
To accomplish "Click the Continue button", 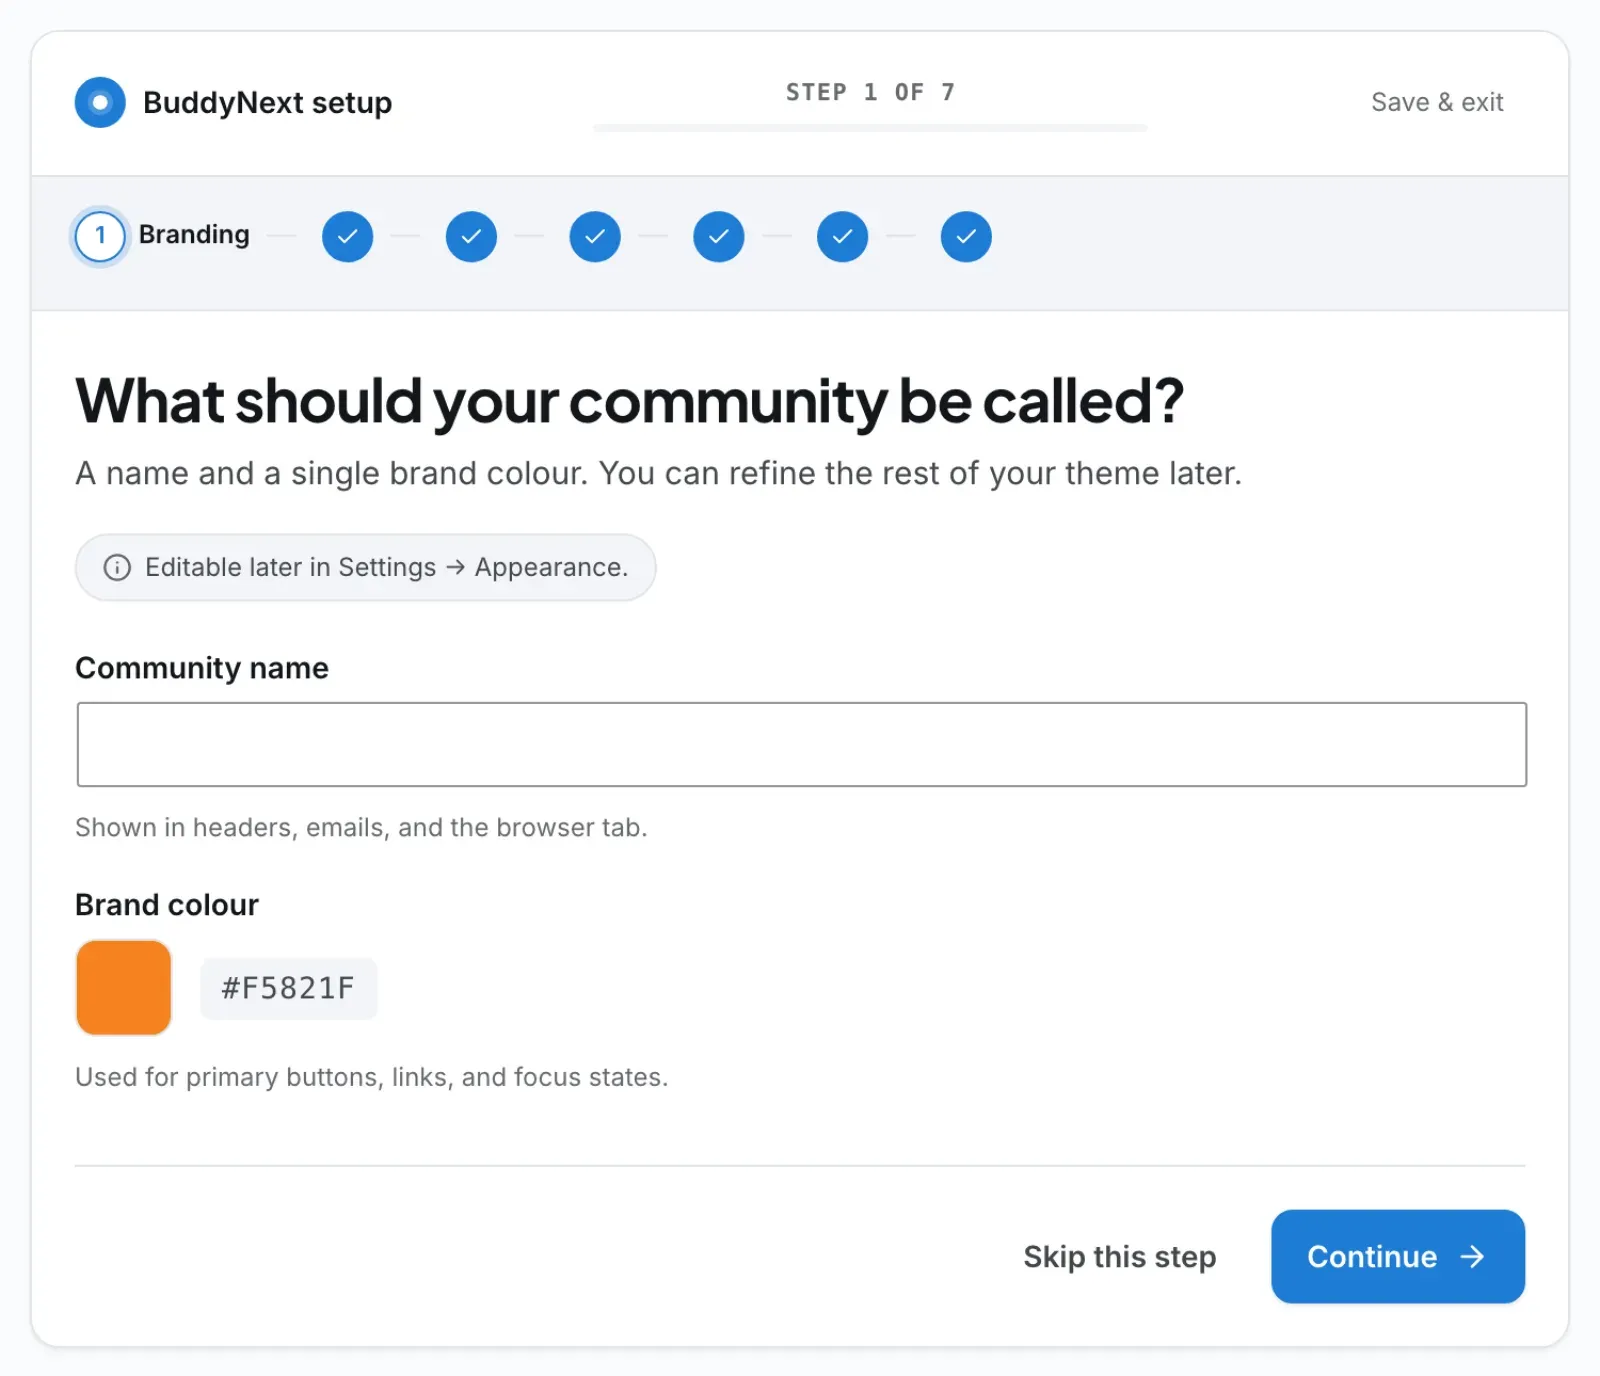I will (1398, 1256).
